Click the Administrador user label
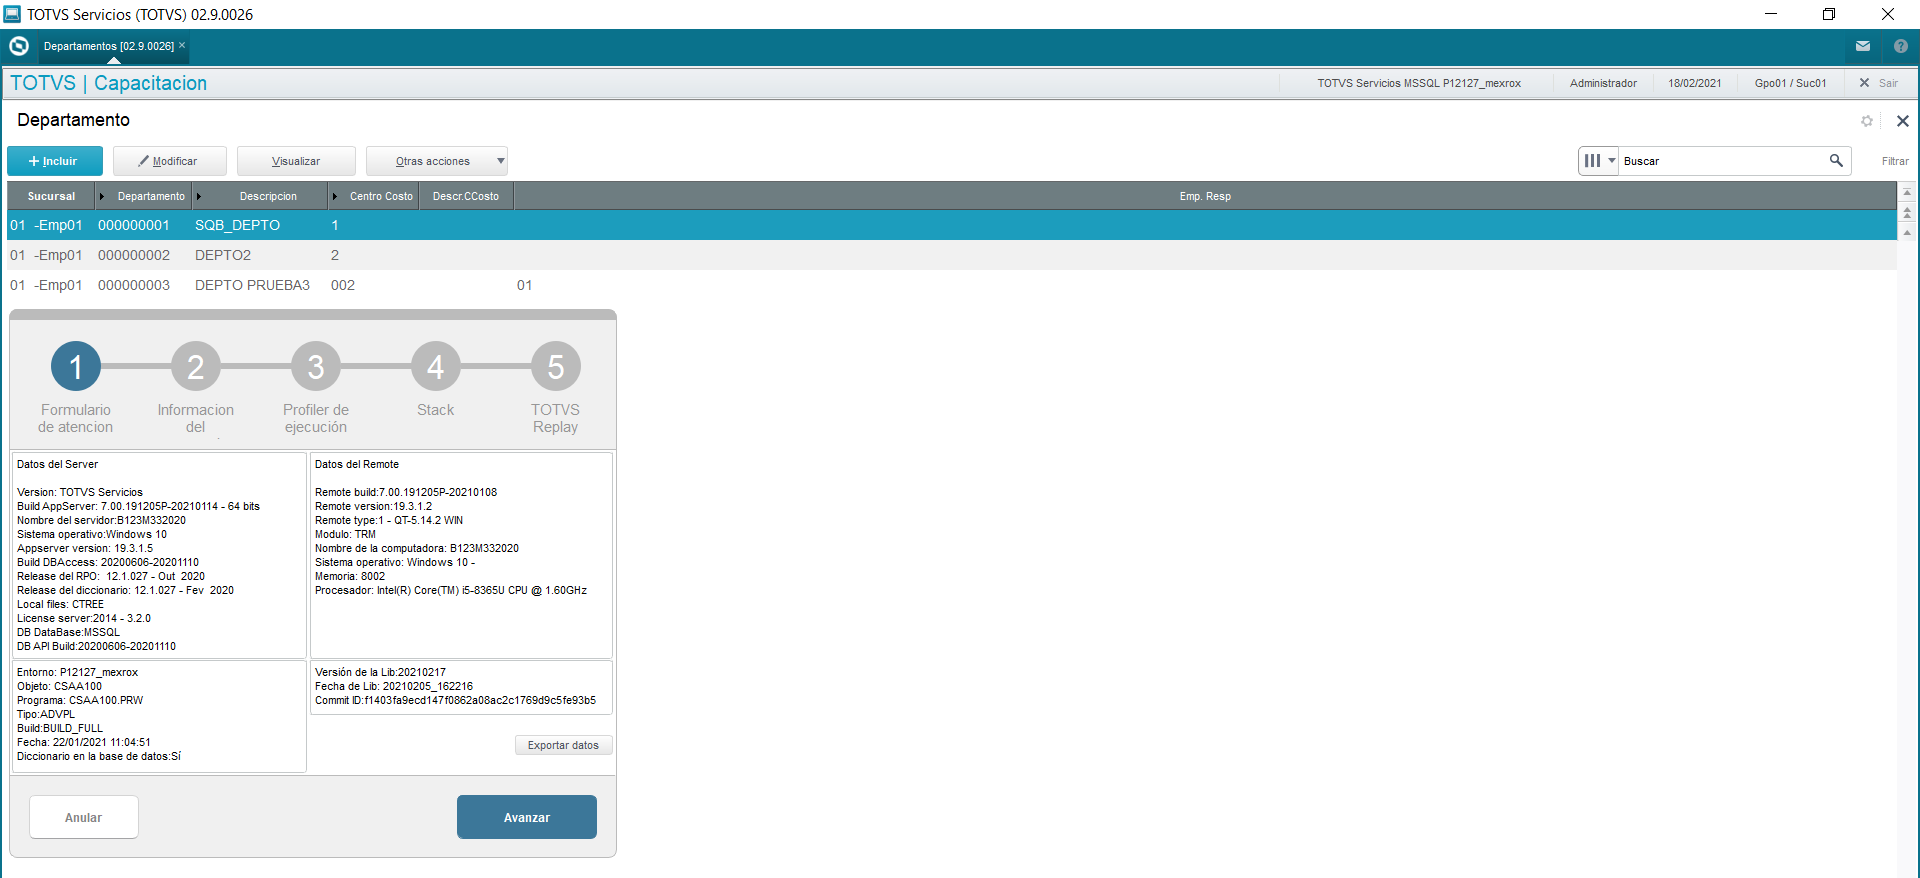The width and height of the screenshot is (1920, 878). 1603,83
